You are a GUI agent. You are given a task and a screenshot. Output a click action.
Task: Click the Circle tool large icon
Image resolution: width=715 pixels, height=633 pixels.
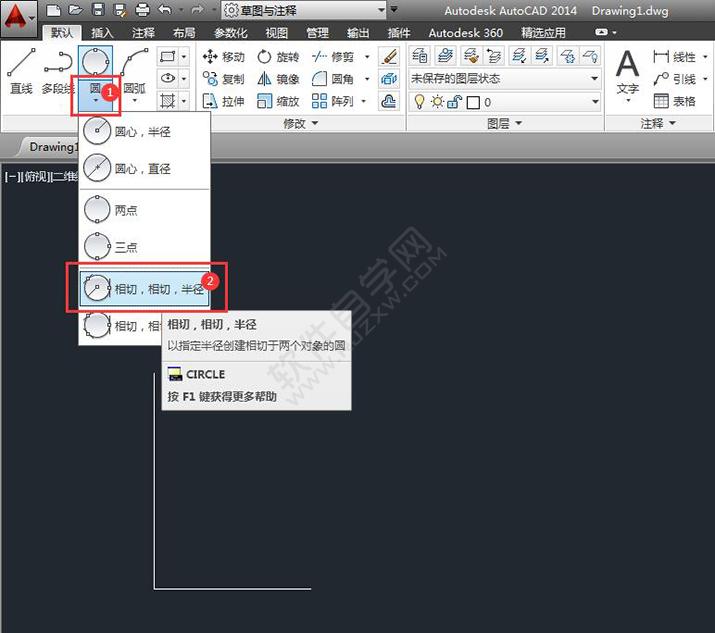(95, 61)
